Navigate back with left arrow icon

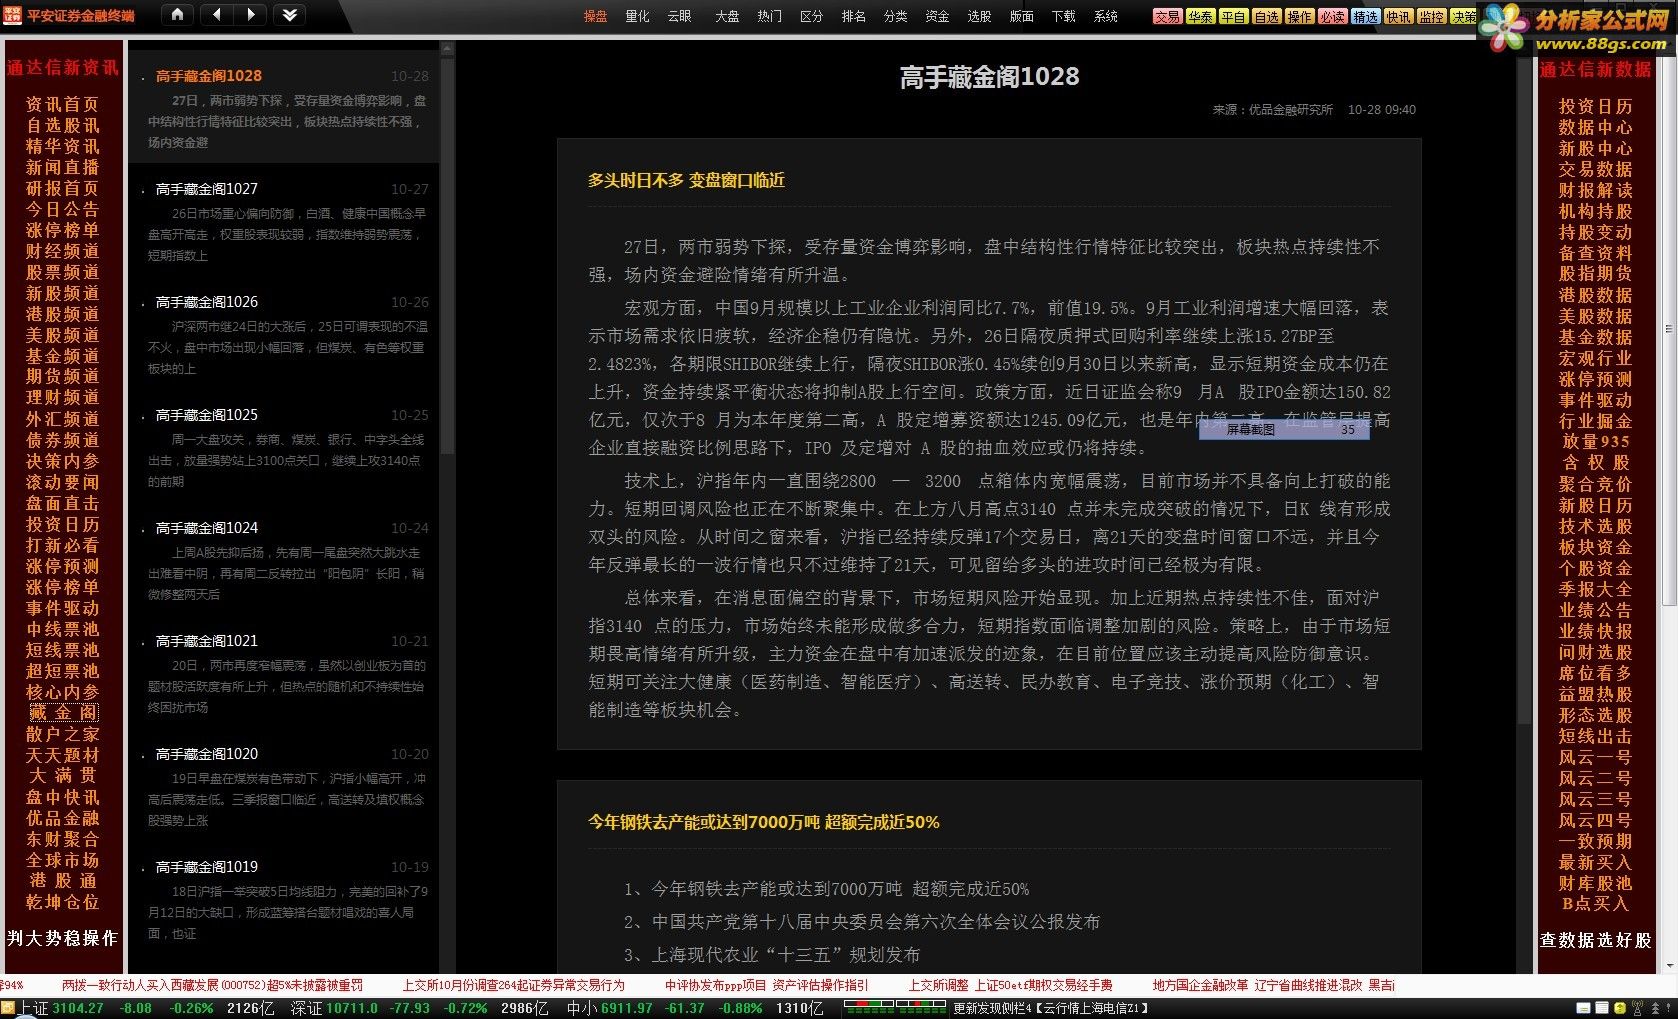tap(217, 15)
